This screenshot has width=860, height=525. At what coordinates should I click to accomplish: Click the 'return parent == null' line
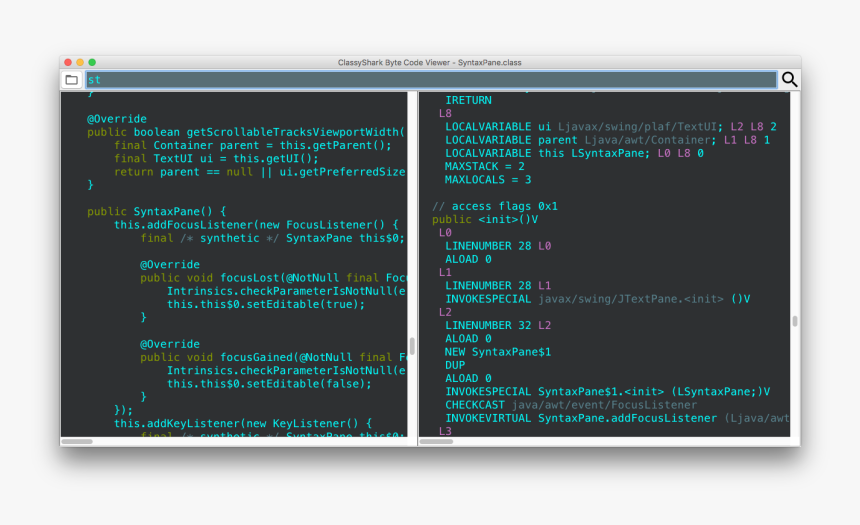259,172
